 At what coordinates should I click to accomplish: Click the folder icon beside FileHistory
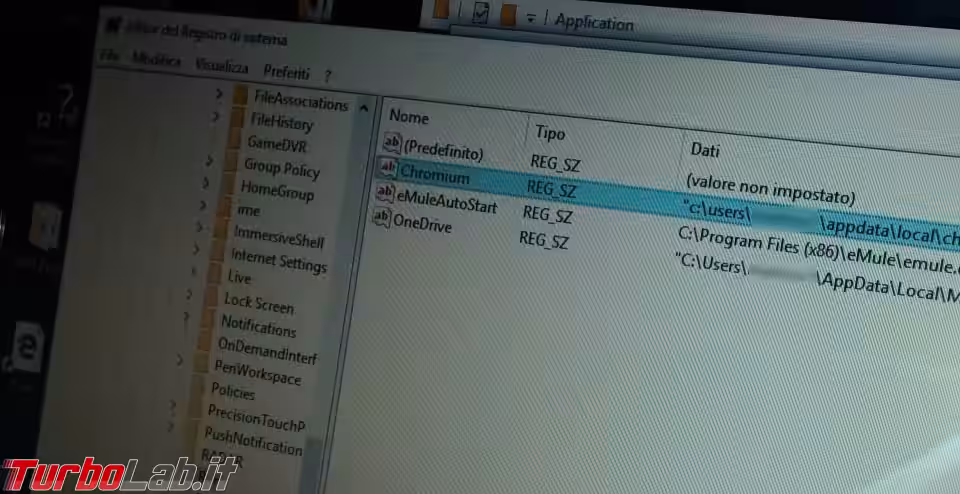[x=237, y=118]
